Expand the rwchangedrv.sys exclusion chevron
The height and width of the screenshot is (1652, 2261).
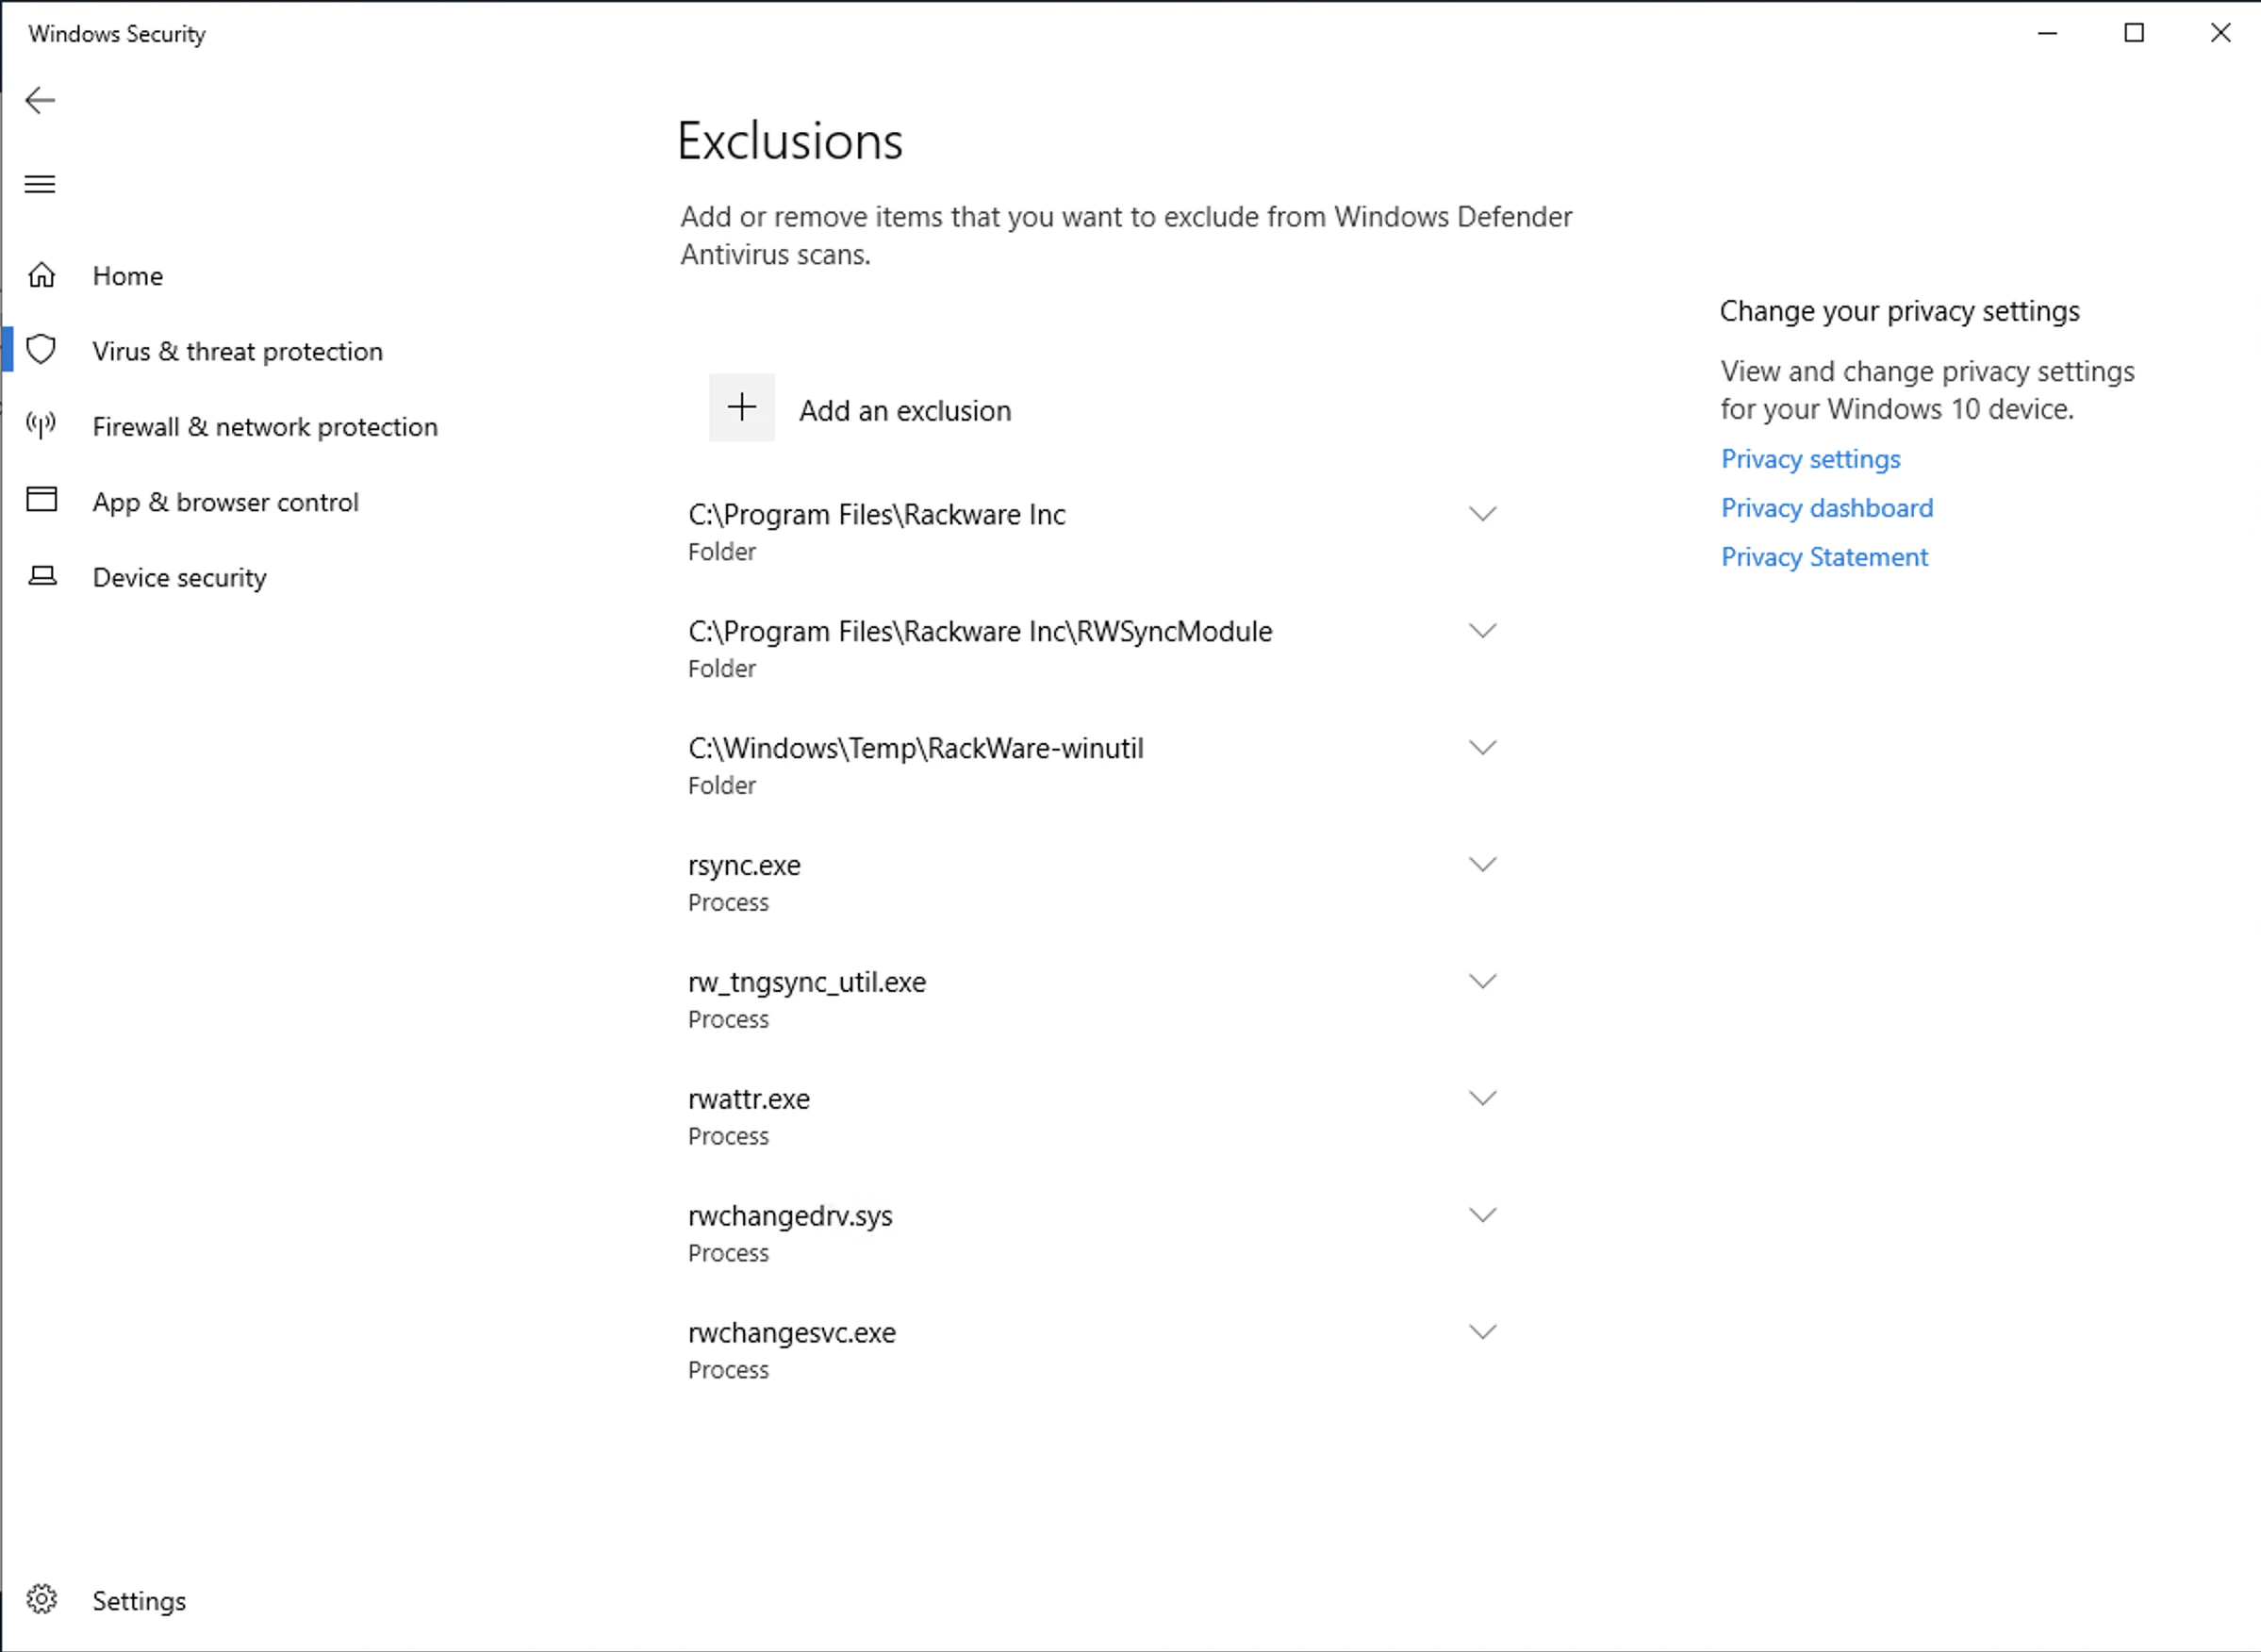[x=1483, y=1216]
